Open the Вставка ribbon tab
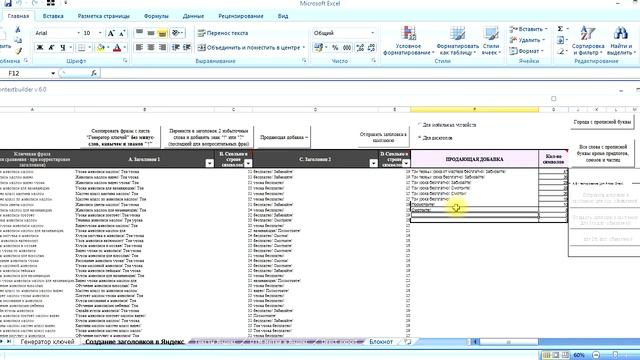Image resolution: width=640 pixels, height=360 pixels. coord(53,16)
